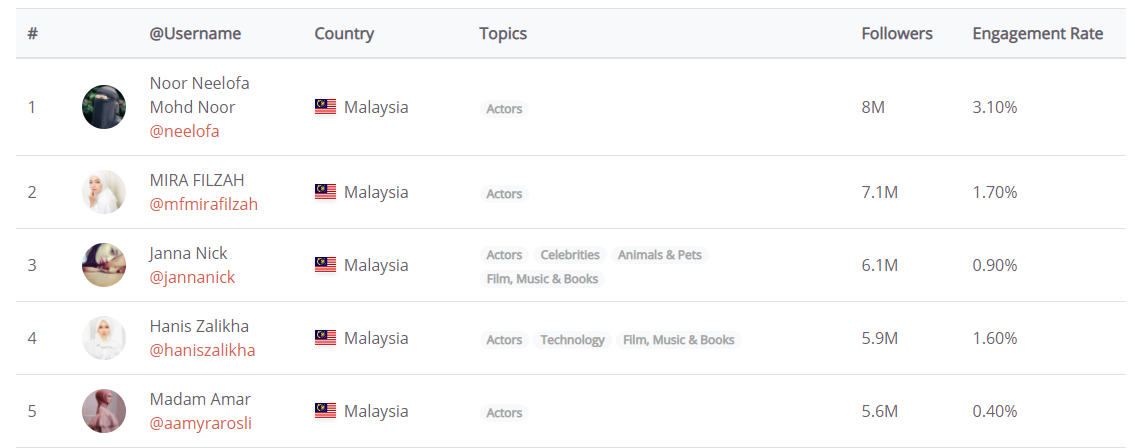Screen dimensions: 1135x448
Task: Open the @haniszalikha username link
Action: coord(202,350)
